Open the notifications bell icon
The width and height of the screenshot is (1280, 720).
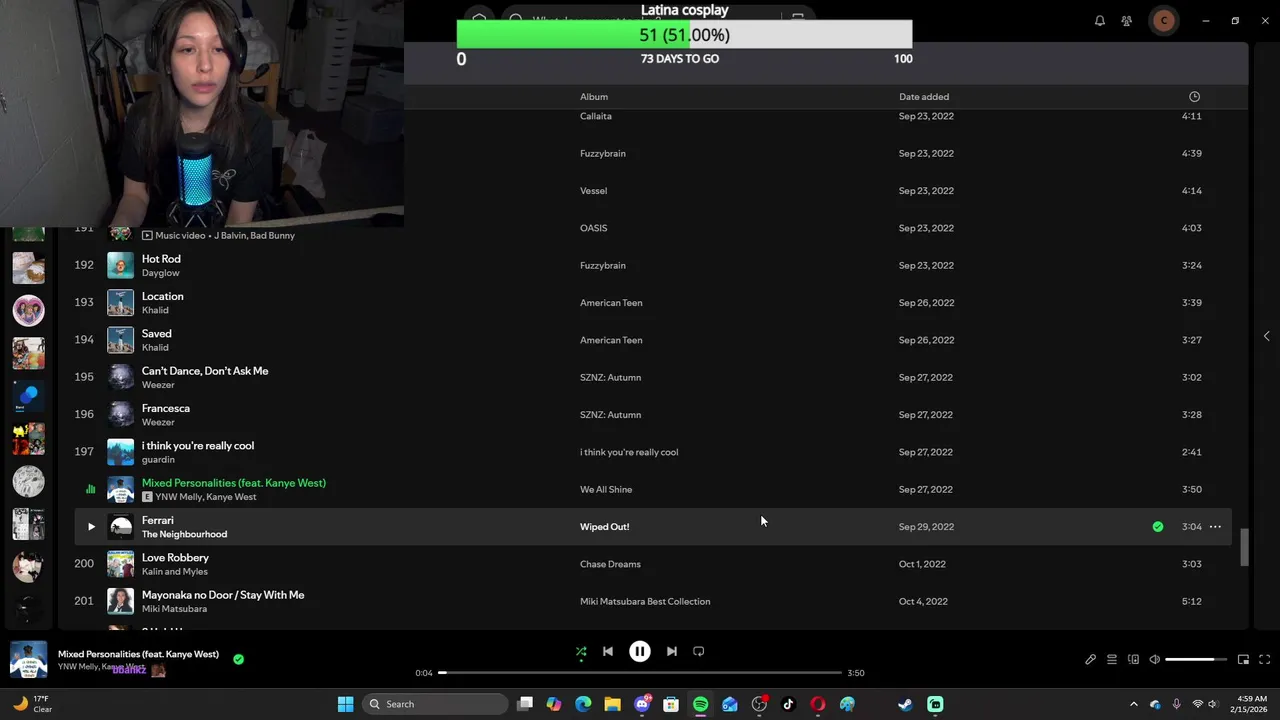pos(1100,20)
